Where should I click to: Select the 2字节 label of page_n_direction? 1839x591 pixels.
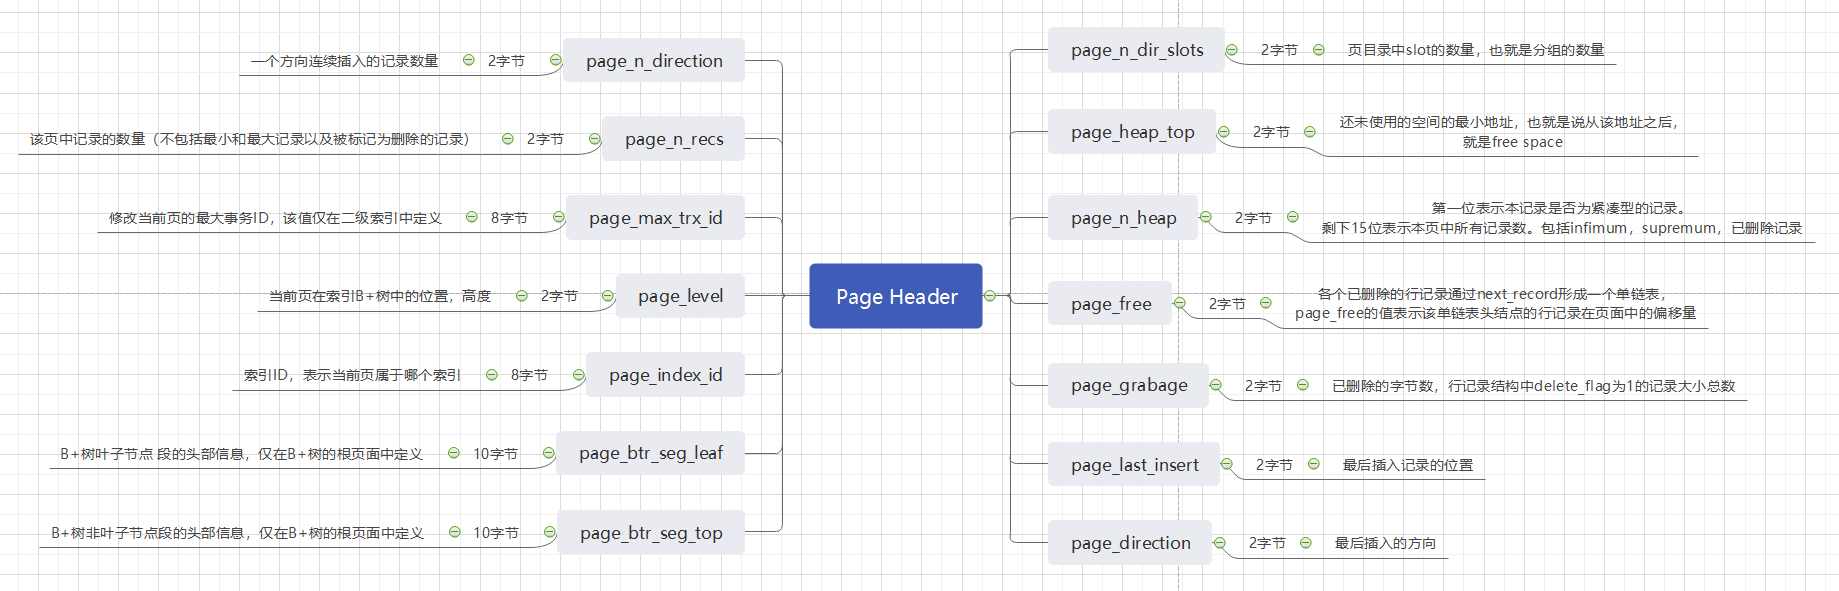click(x=506, y=61)
